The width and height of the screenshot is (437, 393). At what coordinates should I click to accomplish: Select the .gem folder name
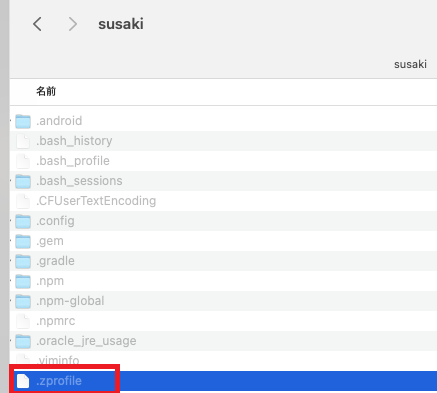[50, 241]
